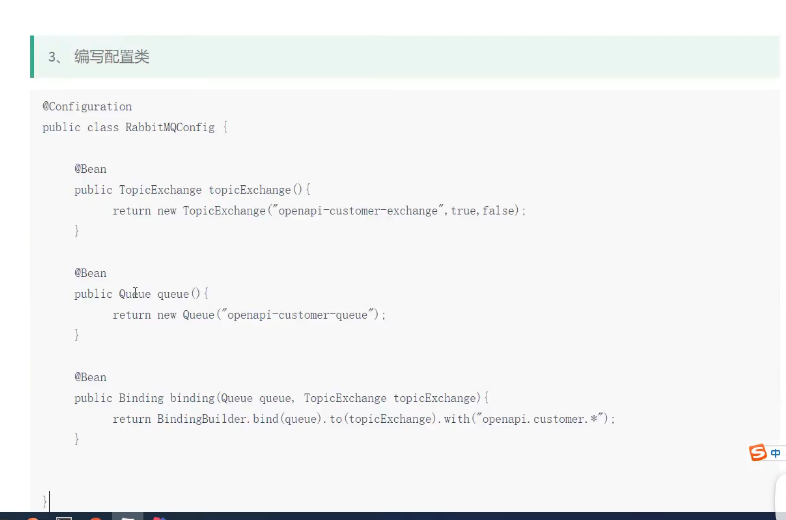Image resolution: width=786 pixels, height=520 pixels.
Task: Open the highlighted active app in the taskbar
Action: point(126,517)
